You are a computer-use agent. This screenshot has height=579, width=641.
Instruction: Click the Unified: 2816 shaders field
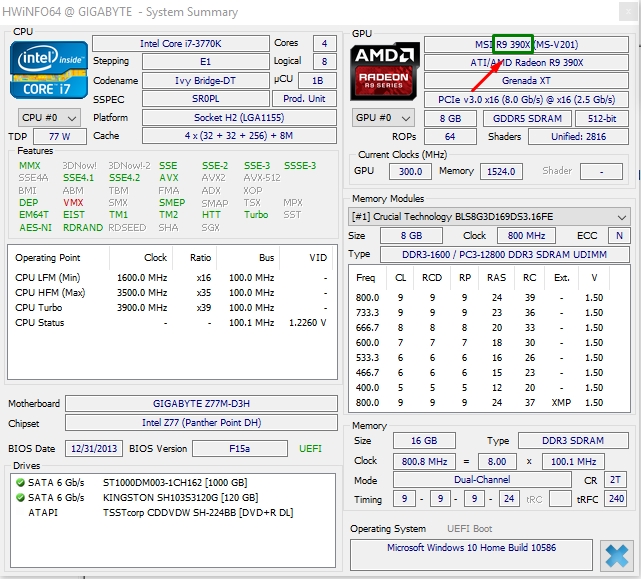point(578,137)
